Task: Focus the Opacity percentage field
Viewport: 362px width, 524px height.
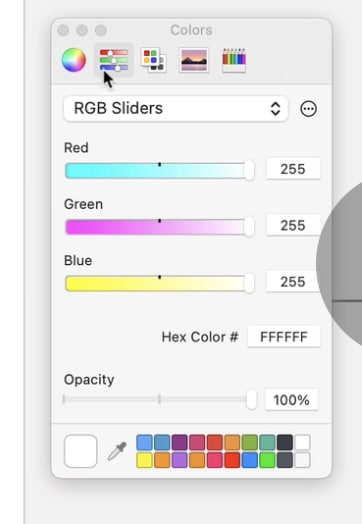Action: point(291,399)
